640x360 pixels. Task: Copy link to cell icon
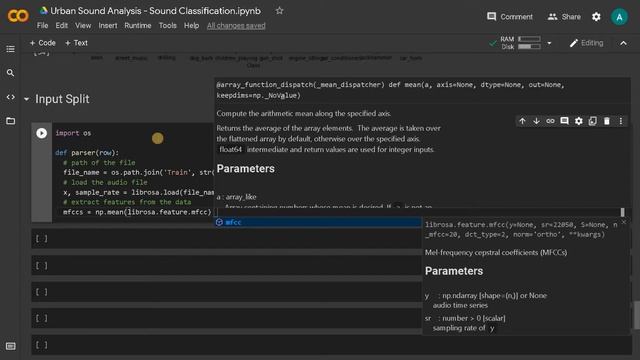point(550,121)
